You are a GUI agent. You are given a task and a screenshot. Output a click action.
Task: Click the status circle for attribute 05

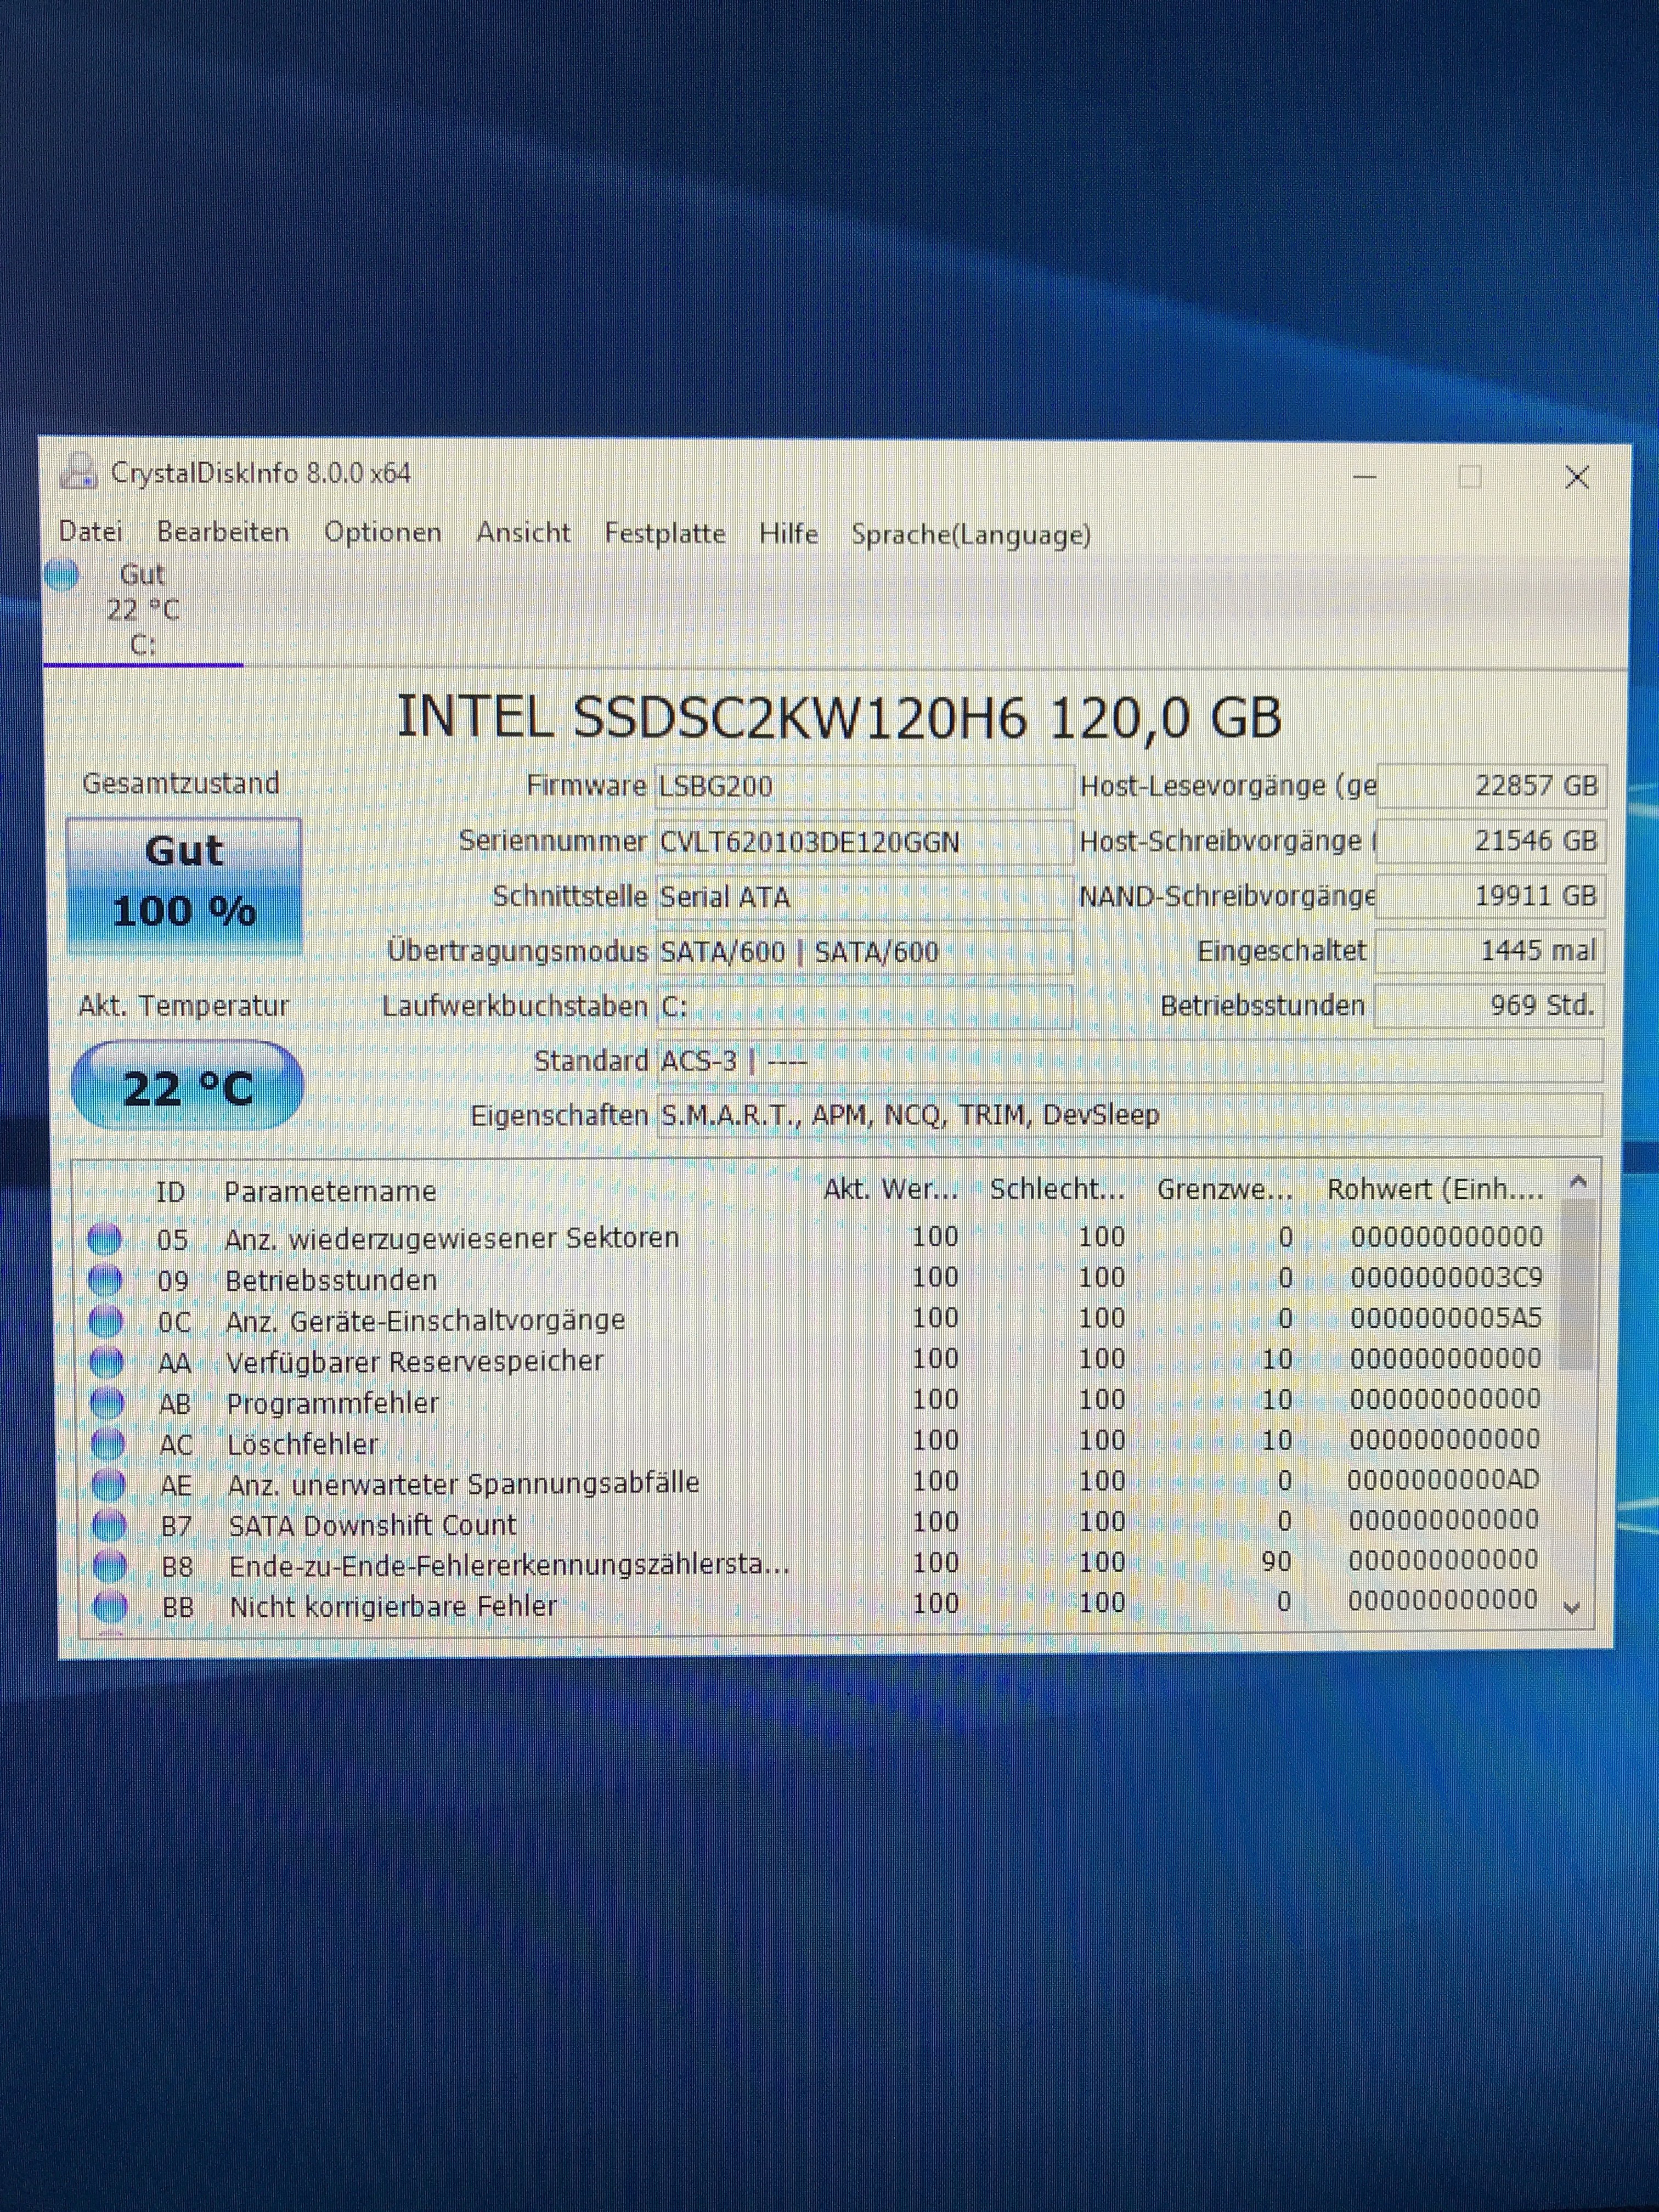[x=105, y=1239]
